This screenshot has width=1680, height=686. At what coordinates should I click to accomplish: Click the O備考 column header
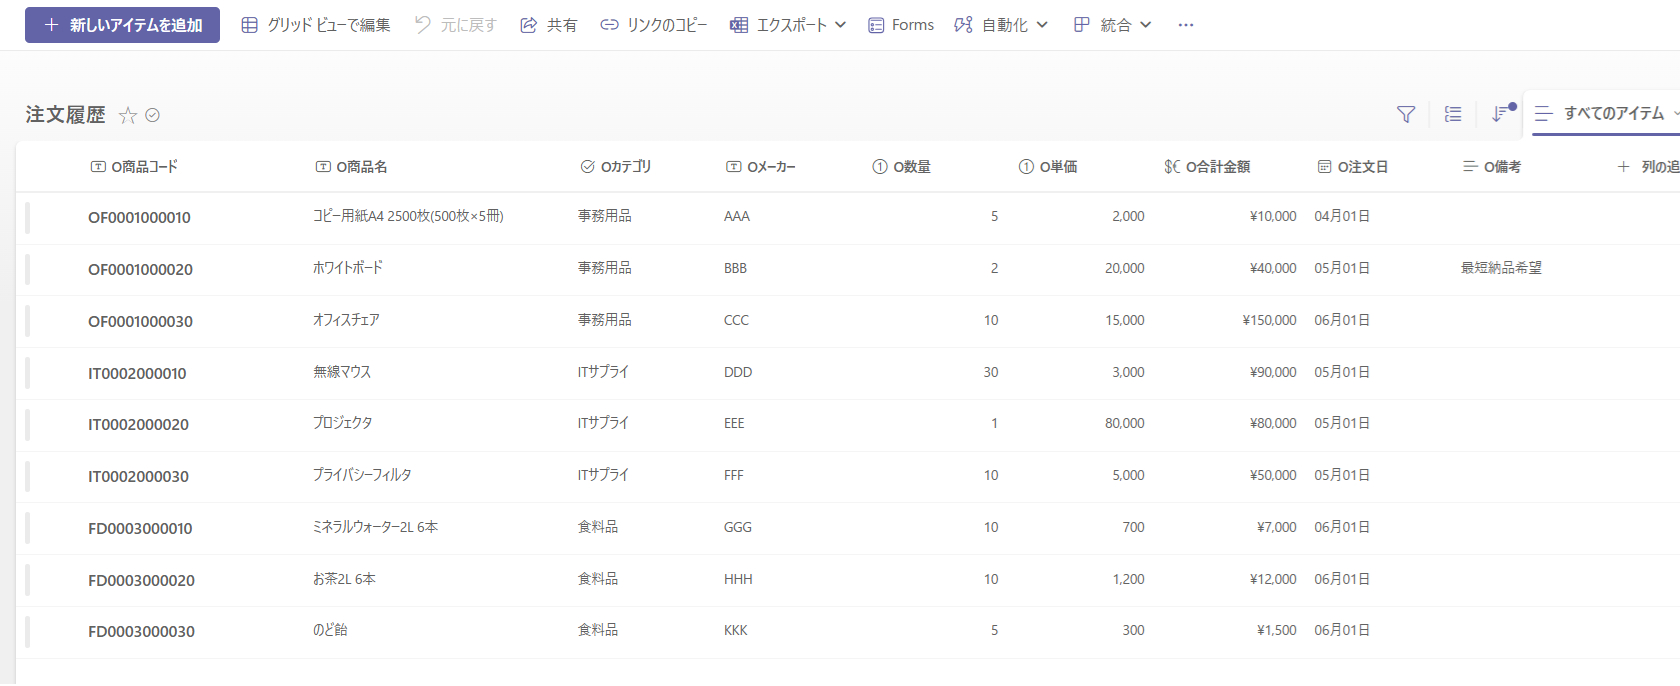tap(1491, 167)
